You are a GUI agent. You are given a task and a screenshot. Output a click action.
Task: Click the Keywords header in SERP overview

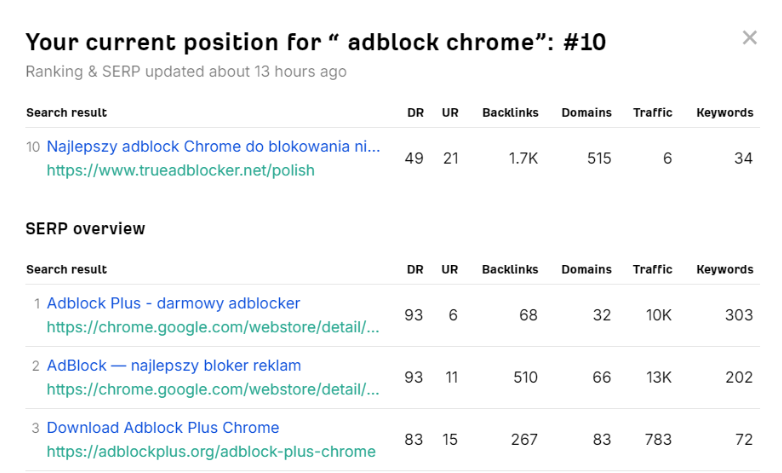[x=724, y=269]
